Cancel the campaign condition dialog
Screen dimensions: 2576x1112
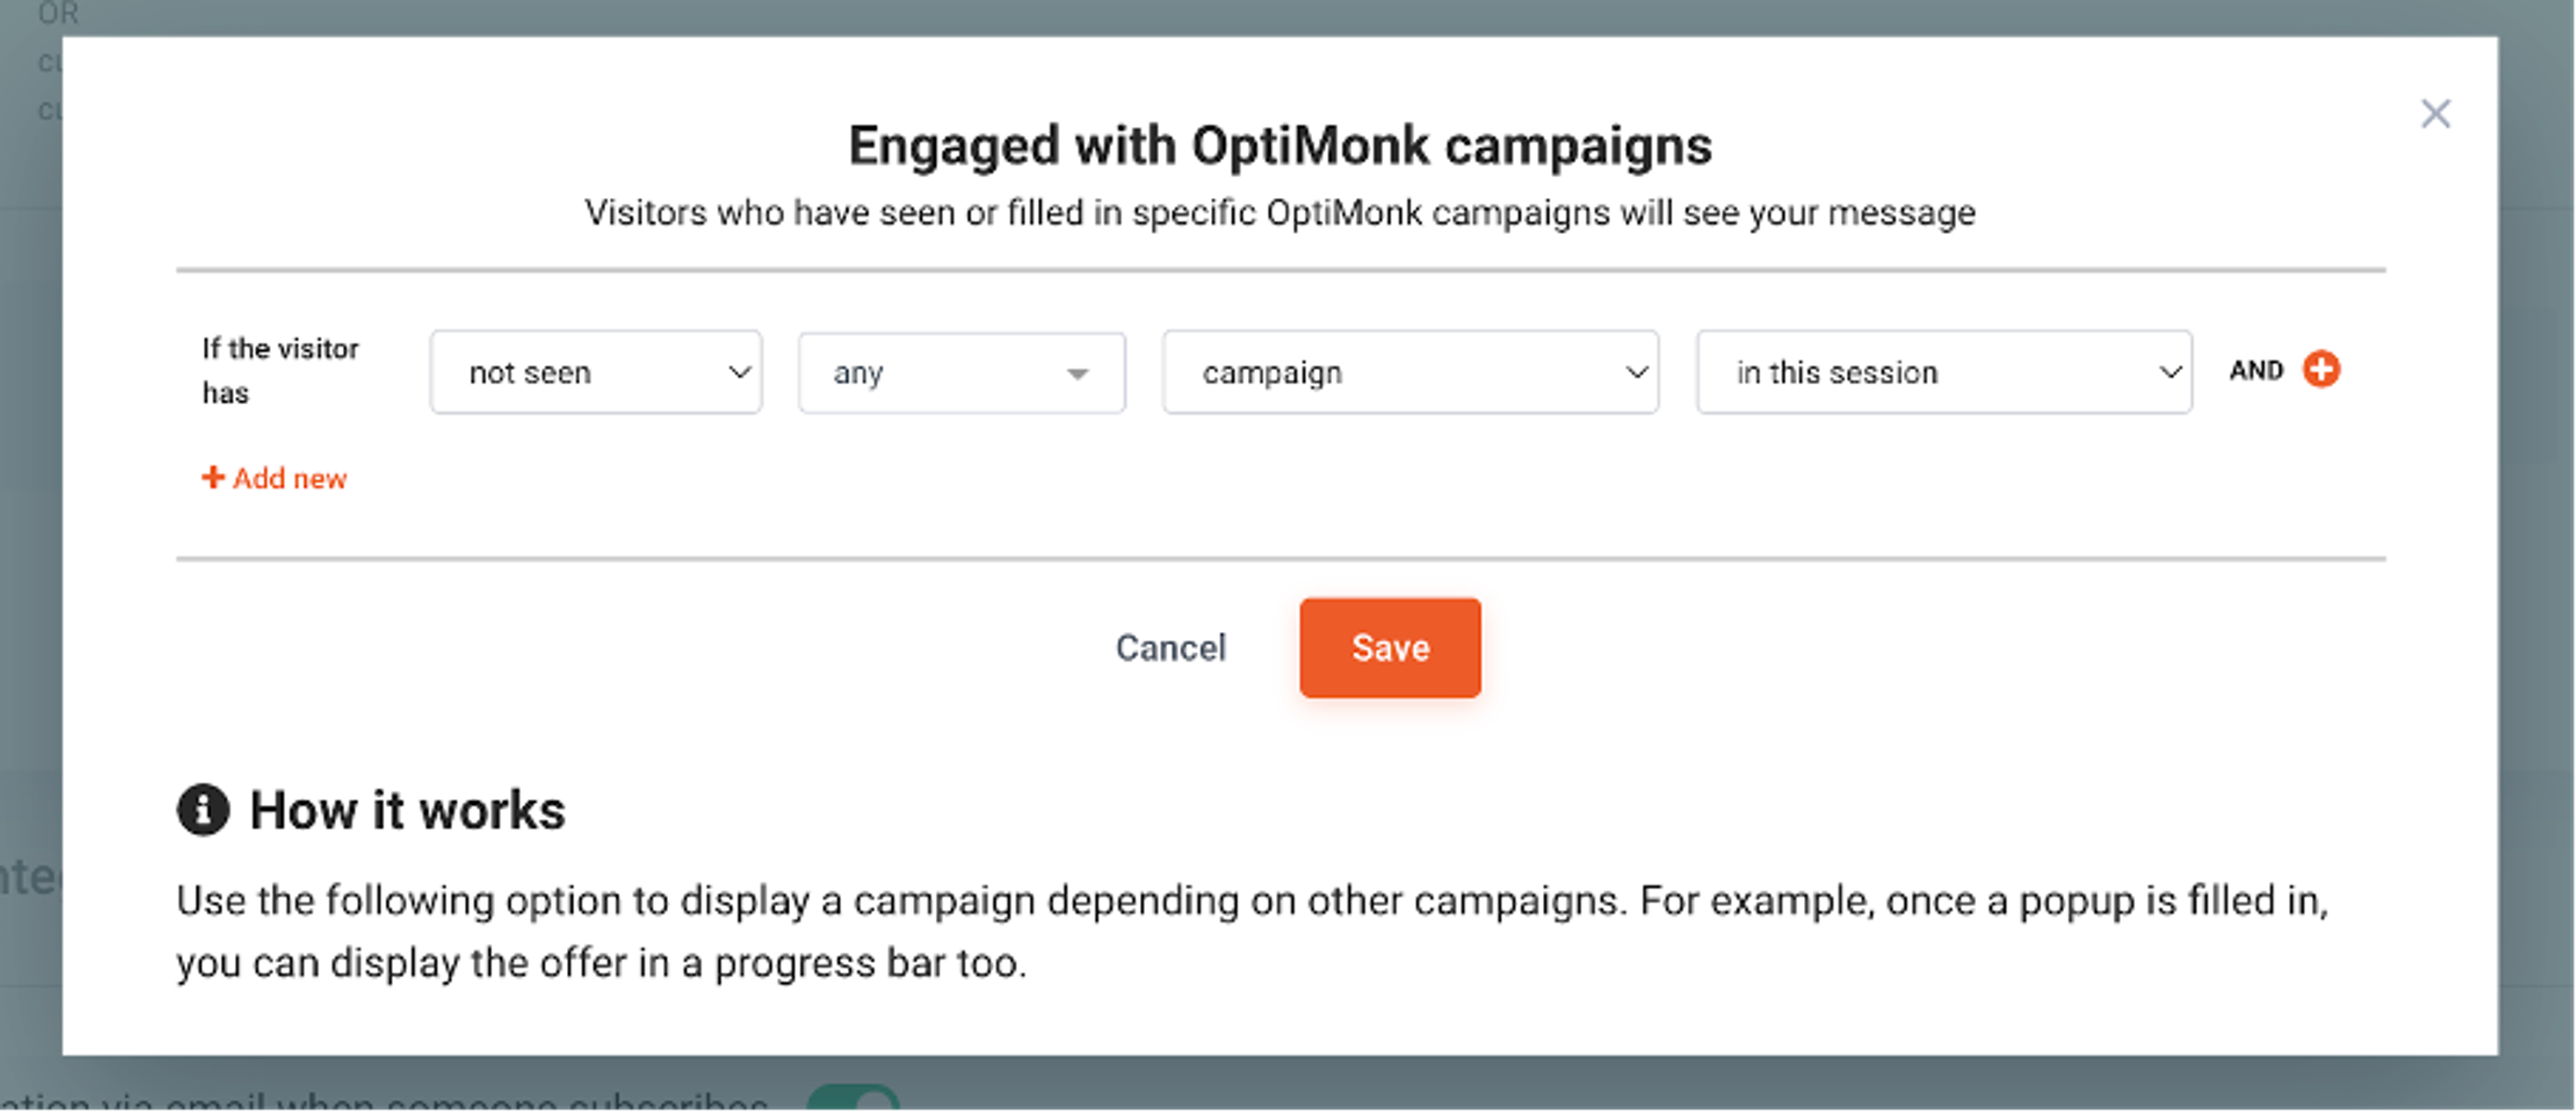click(x=1171, y=647)
